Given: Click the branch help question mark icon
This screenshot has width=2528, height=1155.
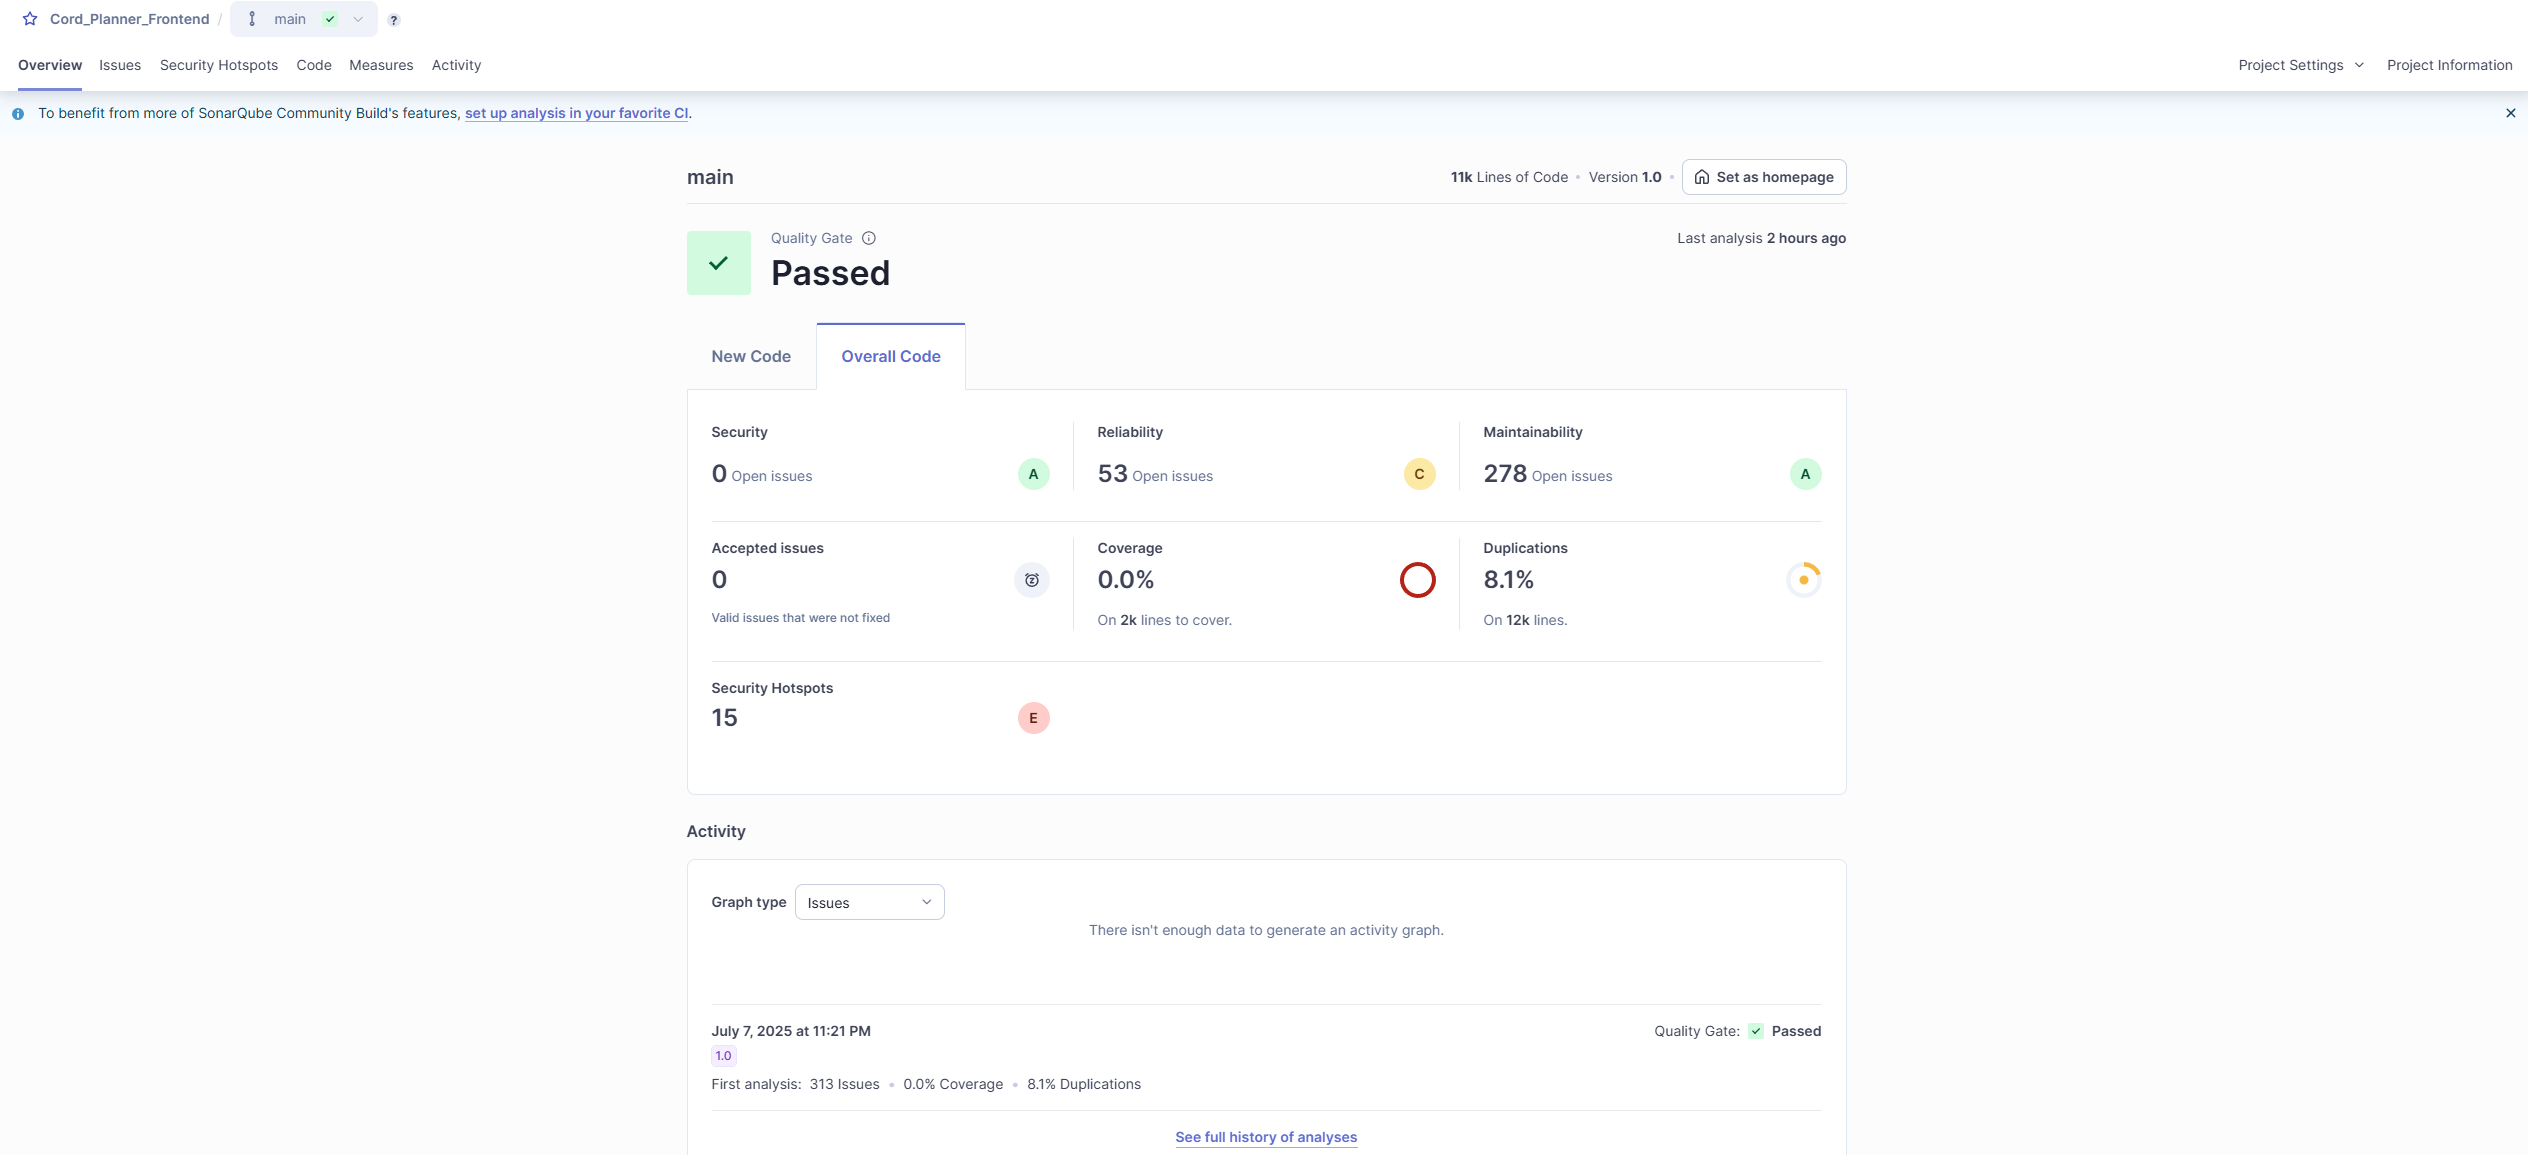Looking at the screenshot, I should point(394,20).
